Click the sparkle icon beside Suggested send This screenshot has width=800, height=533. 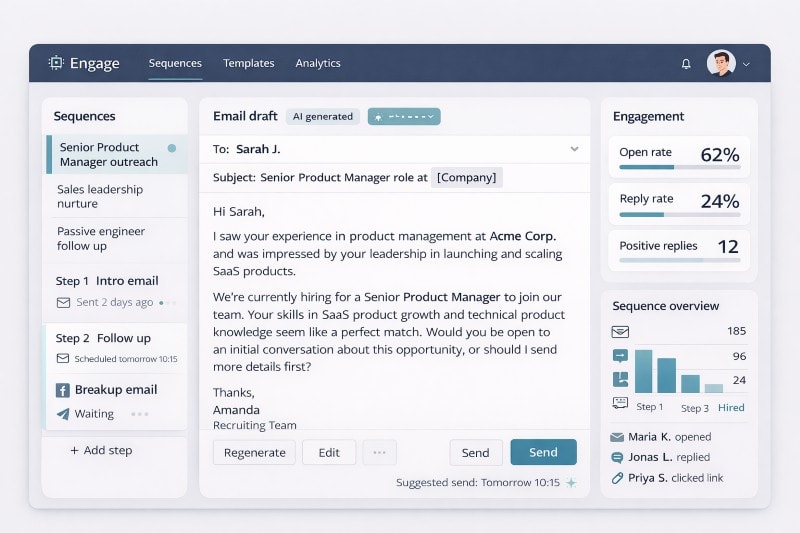pyautogui.click(x=571, y=483)
